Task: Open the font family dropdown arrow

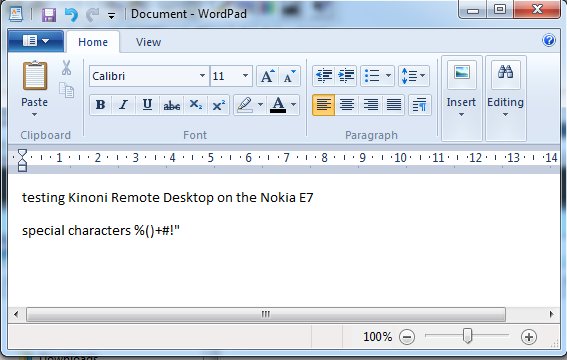Action: [x=202, y=76]
